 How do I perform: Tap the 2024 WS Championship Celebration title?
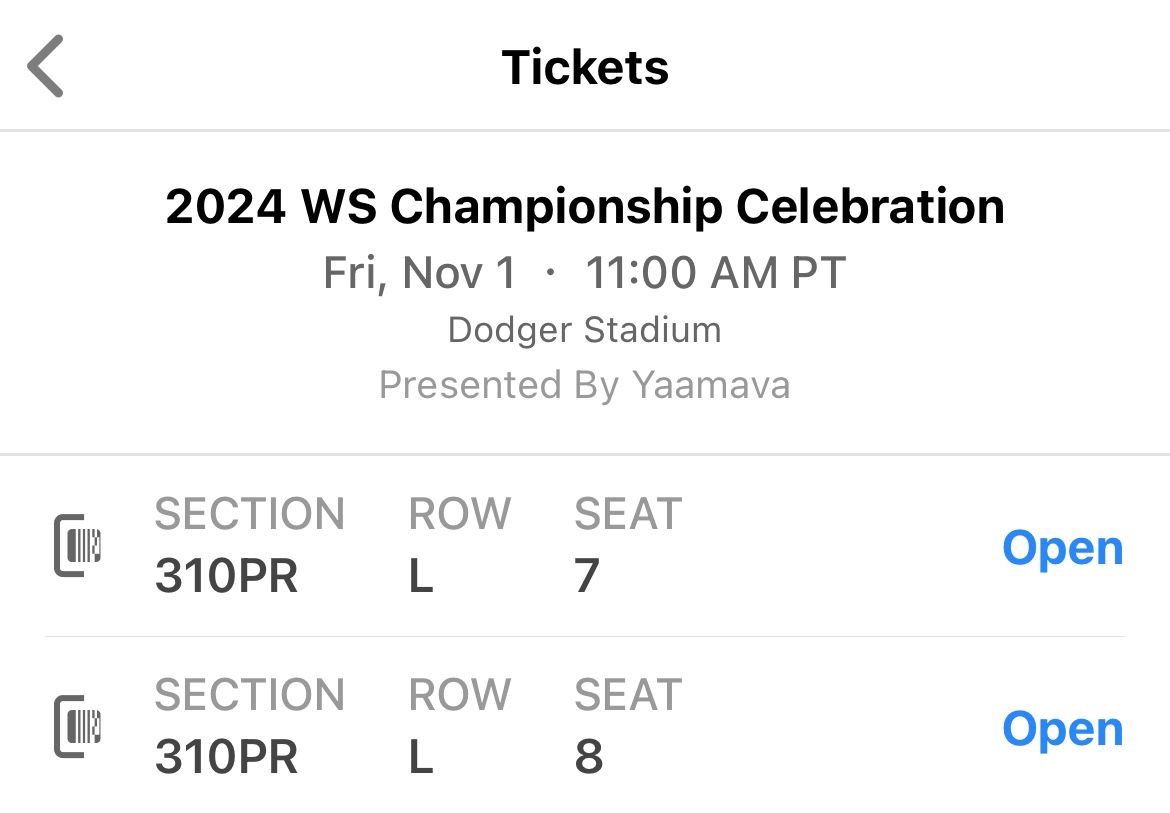coord(585,206)
